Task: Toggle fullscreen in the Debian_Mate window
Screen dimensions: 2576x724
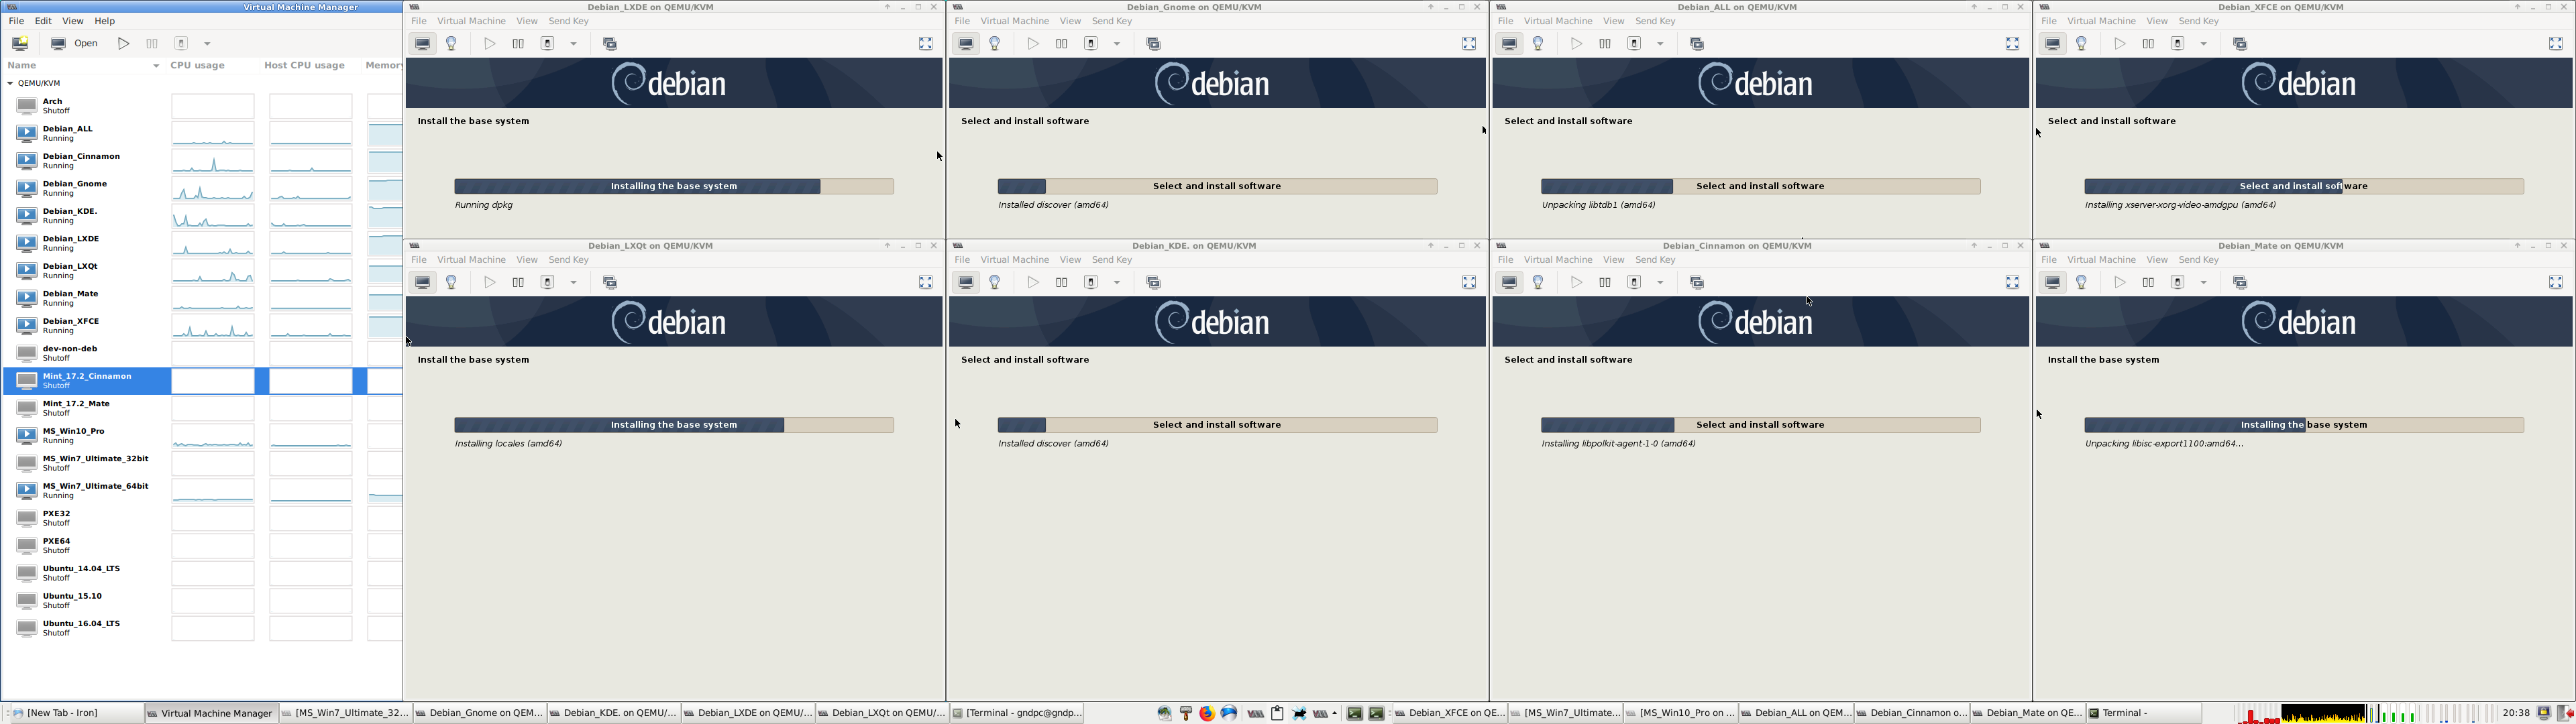Action: 2555,282
